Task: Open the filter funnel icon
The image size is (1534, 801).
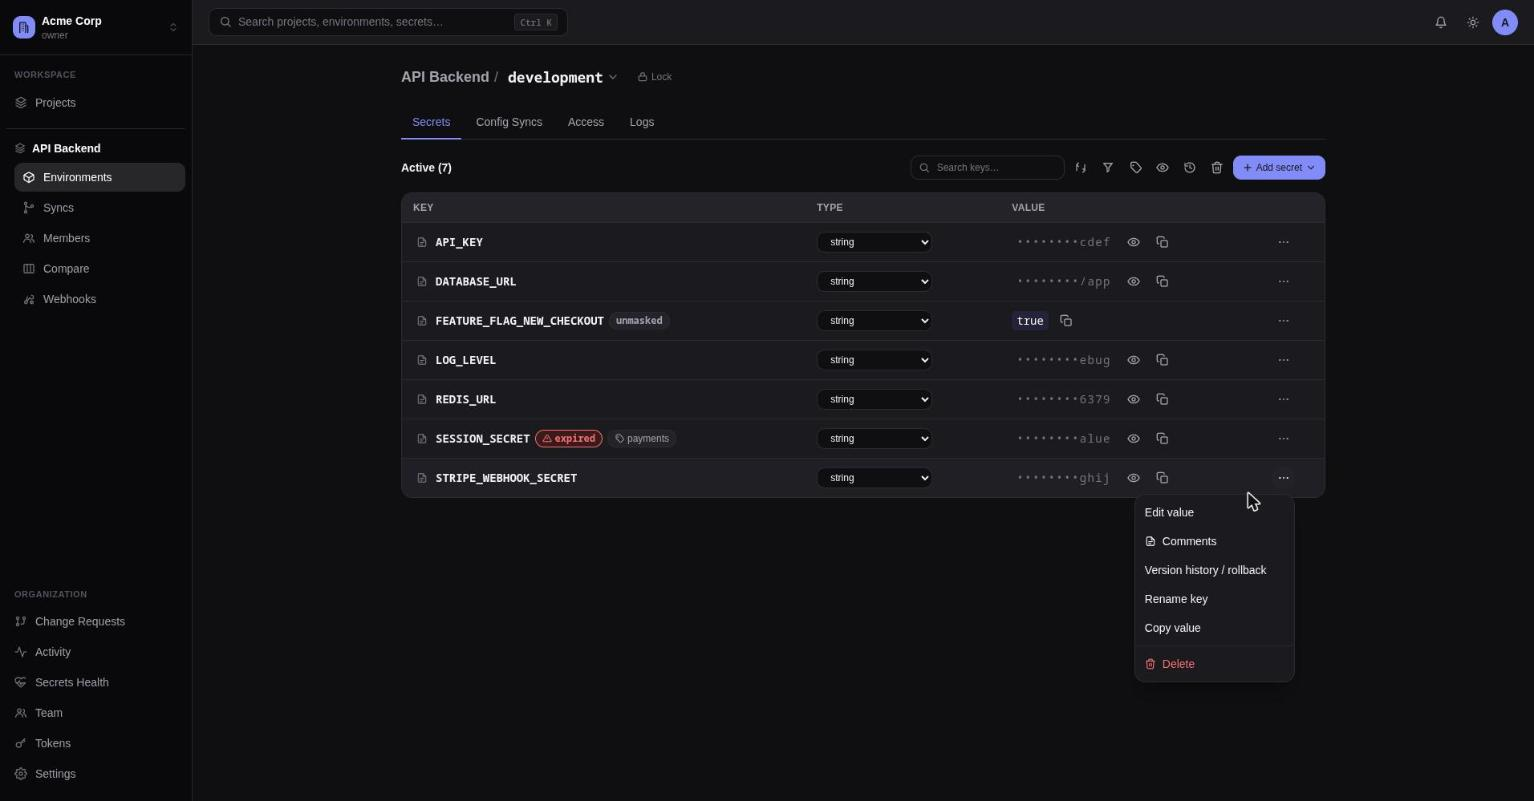Action: (x=1108, y=168)
